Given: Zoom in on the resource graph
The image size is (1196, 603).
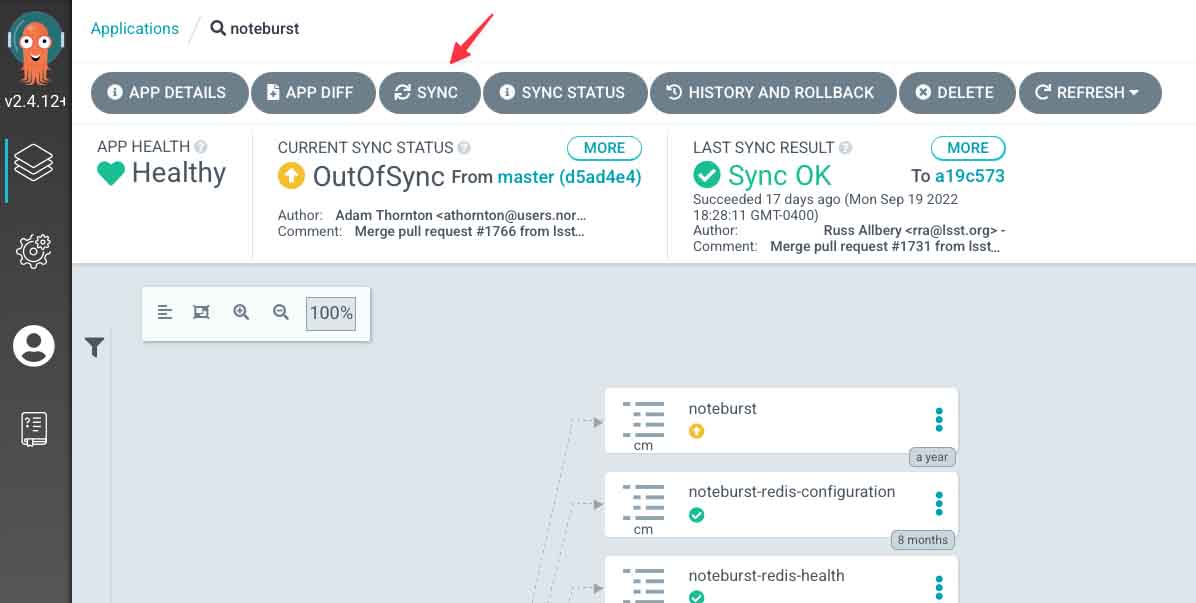Looking at the screenshot, I should [x=241, y=312].
